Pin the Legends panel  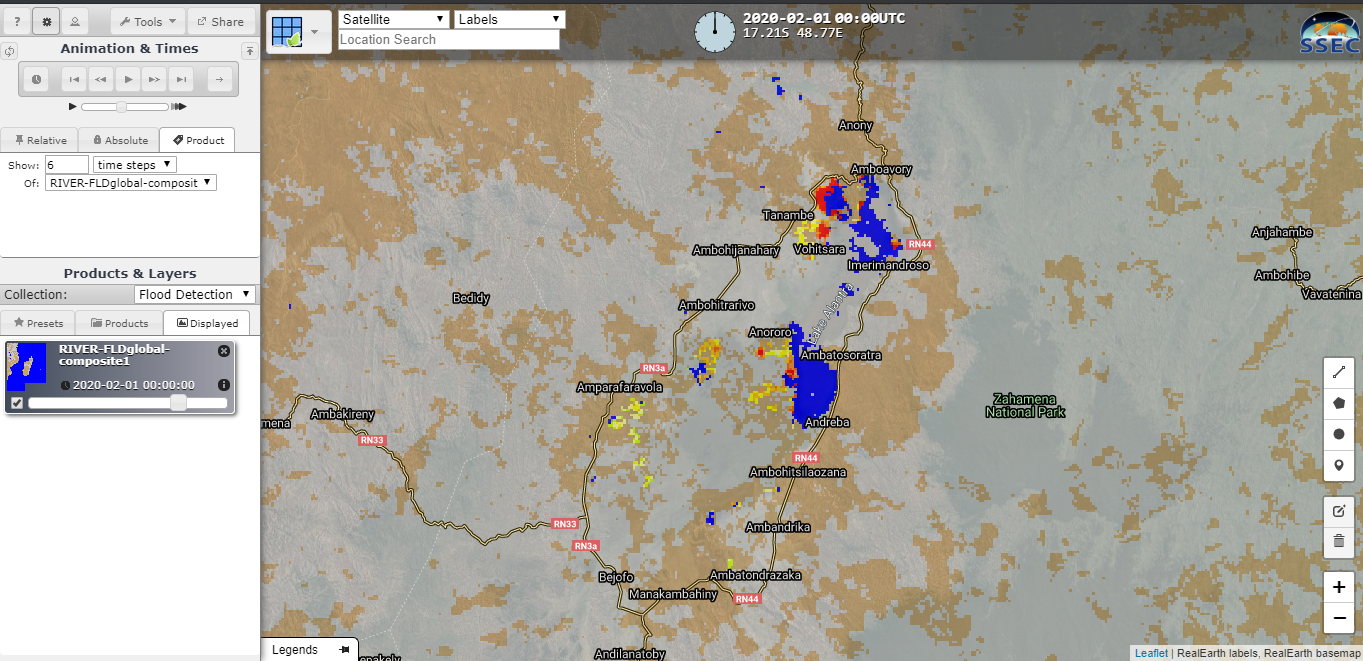pos(344,650)
